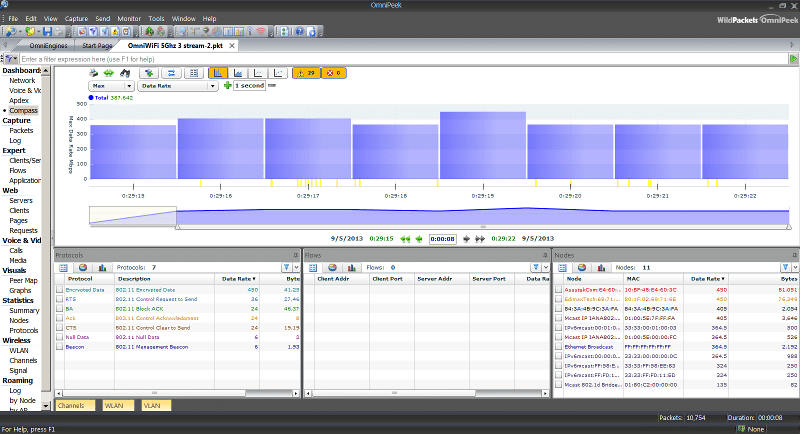Show Nodes panel as bar chart
The image size is (800, 434).
(601, 268)
